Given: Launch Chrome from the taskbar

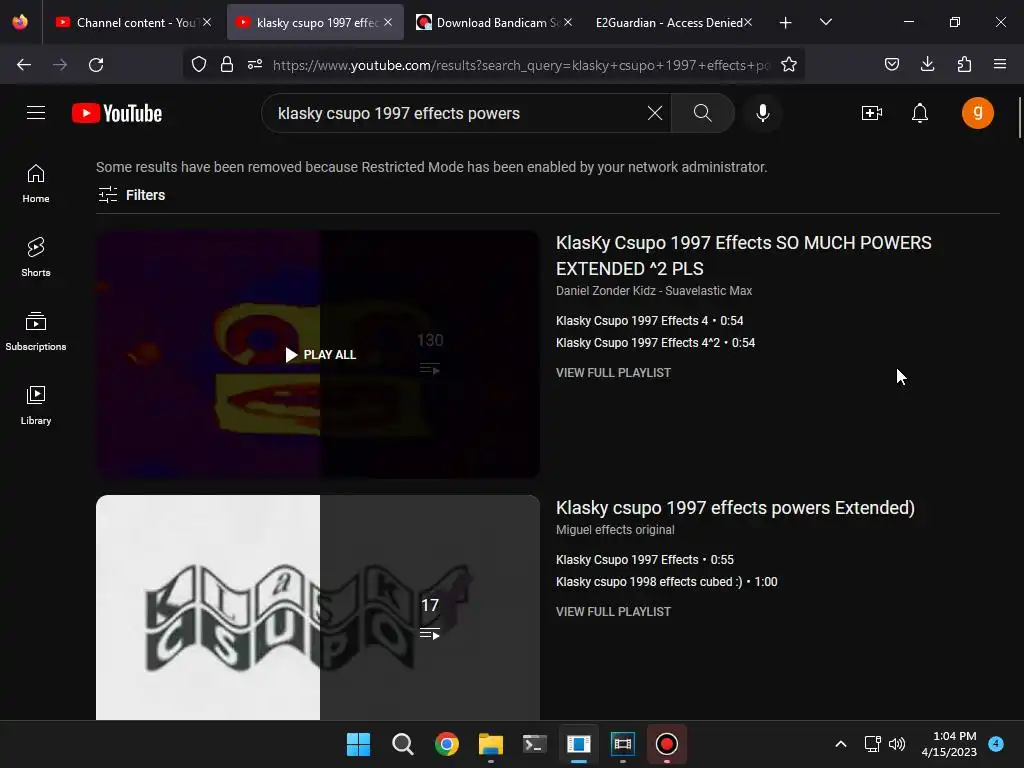Looking at the screenshot, I should point(447,744).
